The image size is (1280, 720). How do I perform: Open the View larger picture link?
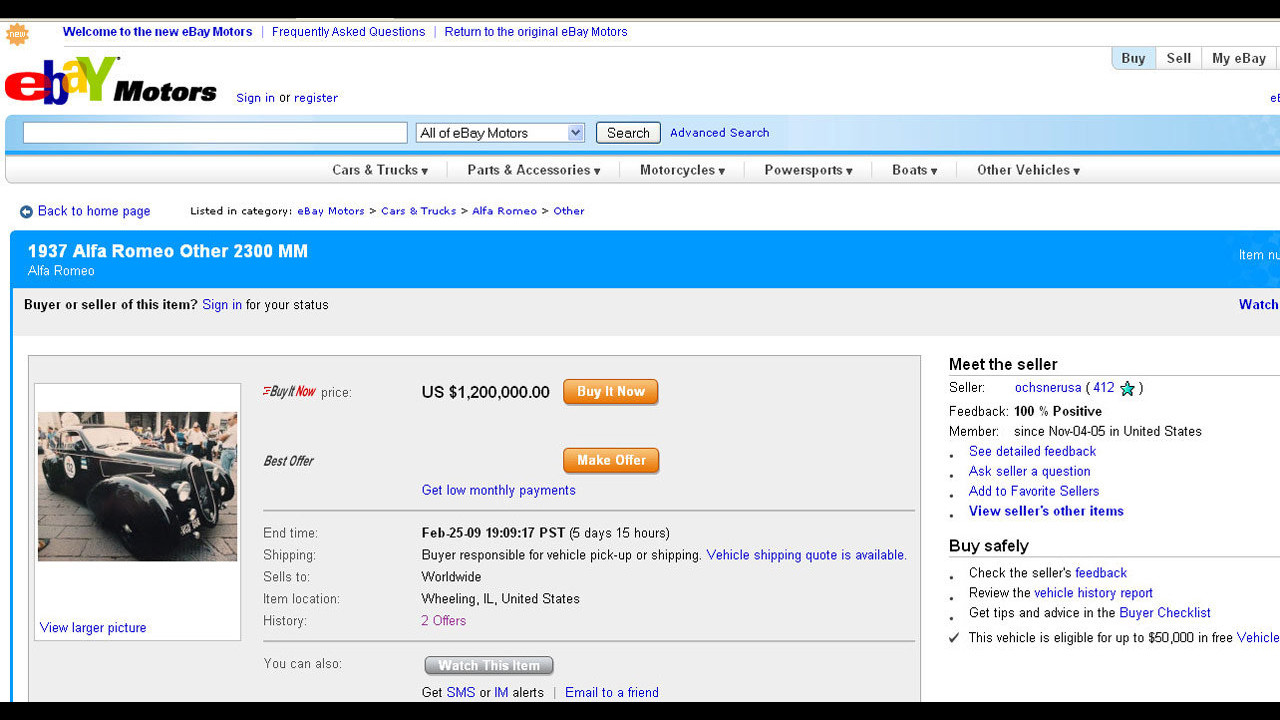93,628
